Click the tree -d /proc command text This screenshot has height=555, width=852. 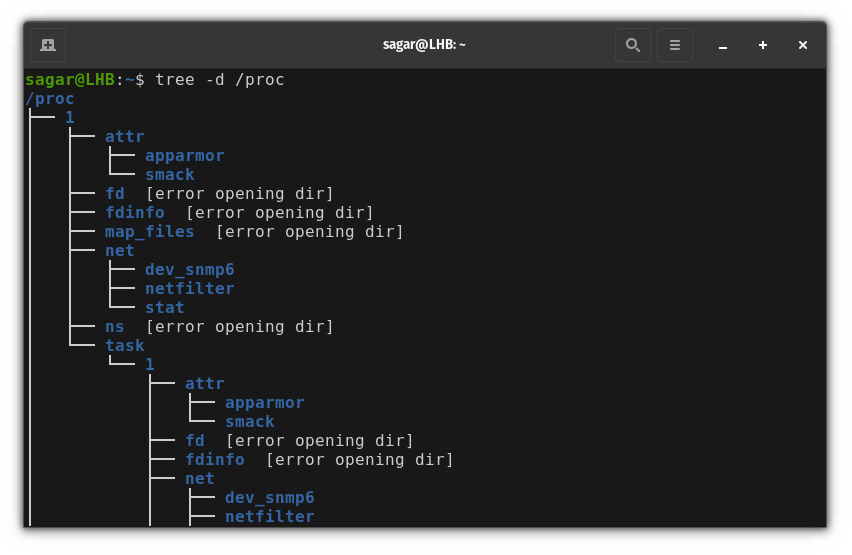coord(220,80)
